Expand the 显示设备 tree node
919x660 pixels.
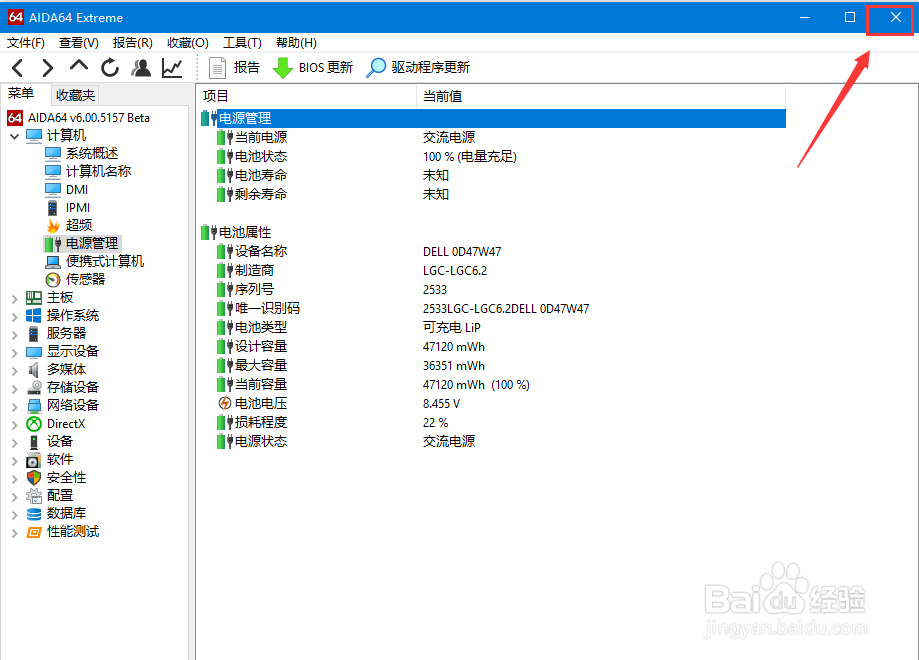click(x=15, y=353)
